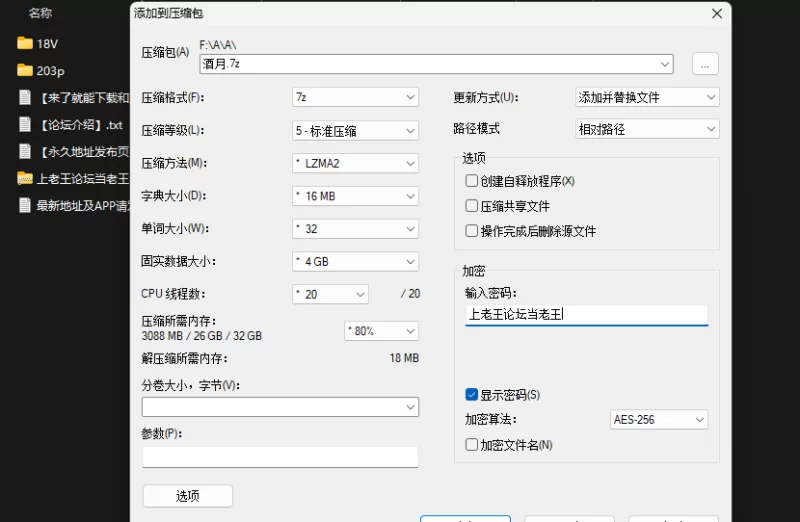
Task: Select the 最新地址及APP file icon
Action: pyautogui.click(x=24, y=205)
